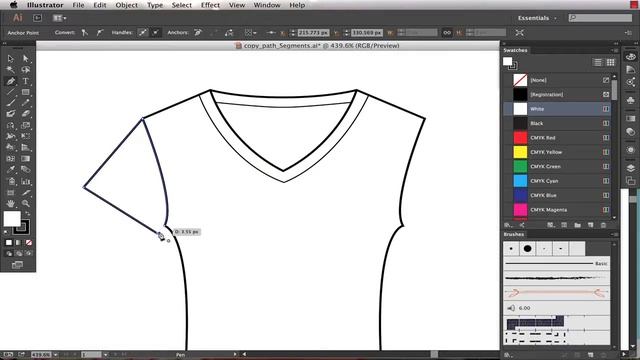Image resolution: width=640 pixels, height=360 pixels.
Task: Set paint mode to Color
Action: [9, 242]
